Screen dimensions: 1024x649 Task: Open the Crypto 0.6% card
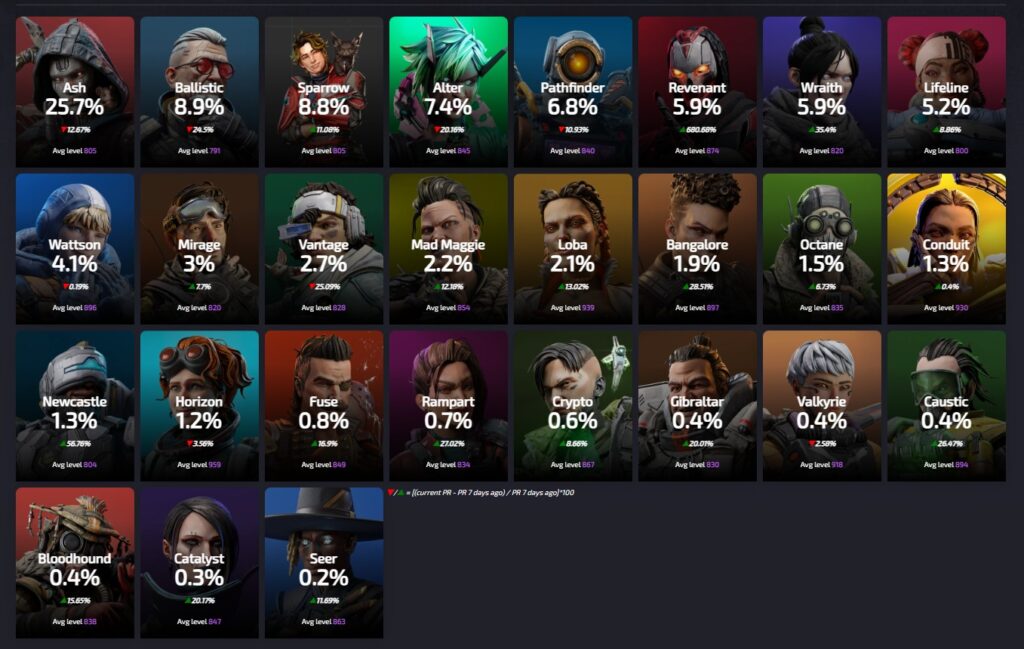pos(573,406)
